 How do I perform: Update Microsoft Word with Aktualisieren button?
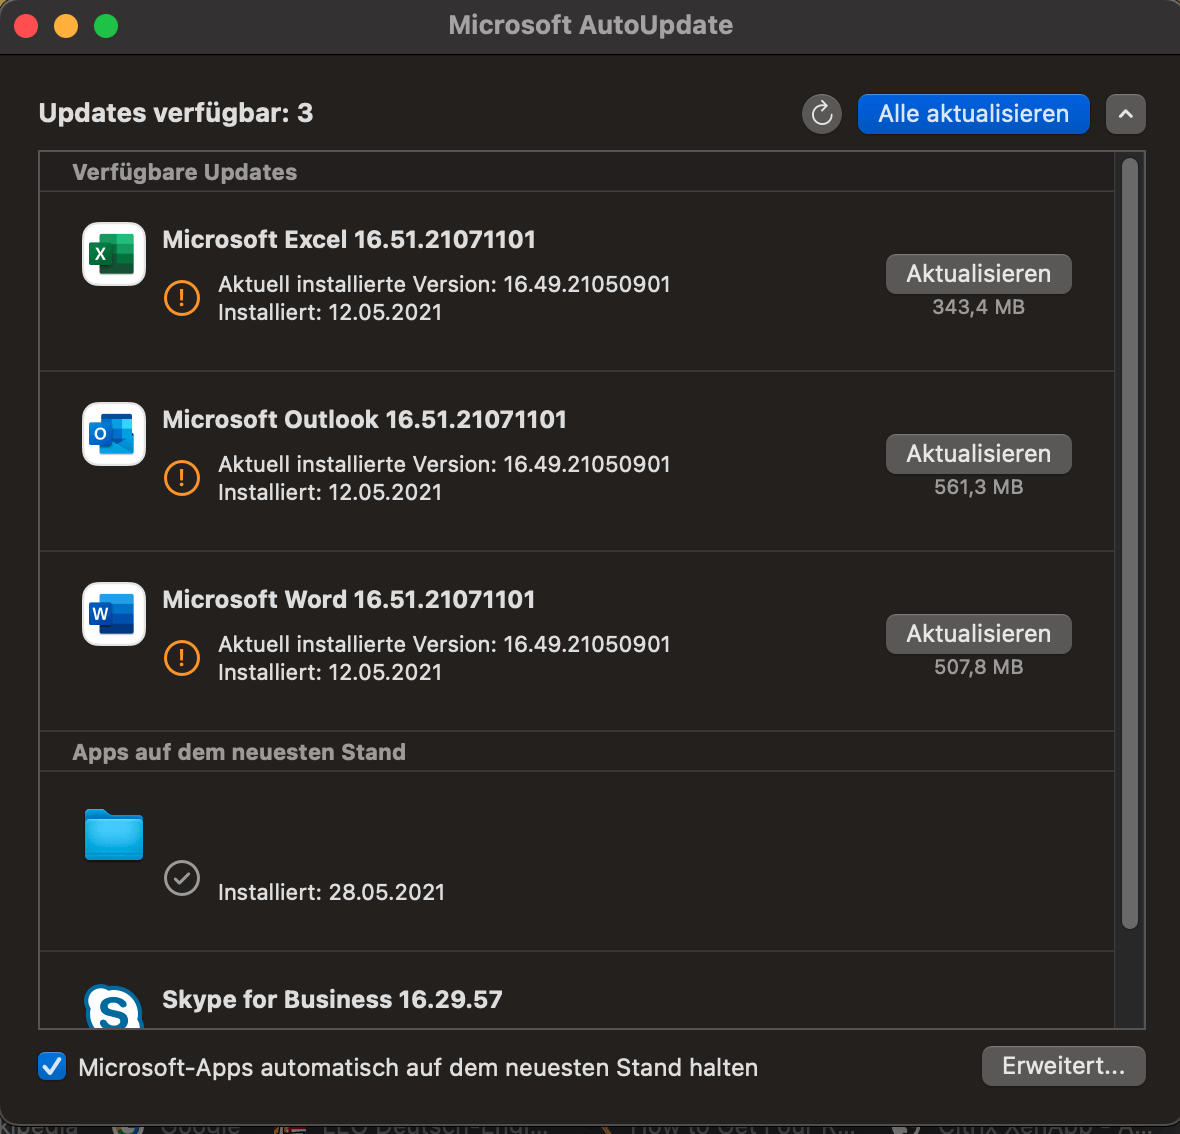coord(978,634)
